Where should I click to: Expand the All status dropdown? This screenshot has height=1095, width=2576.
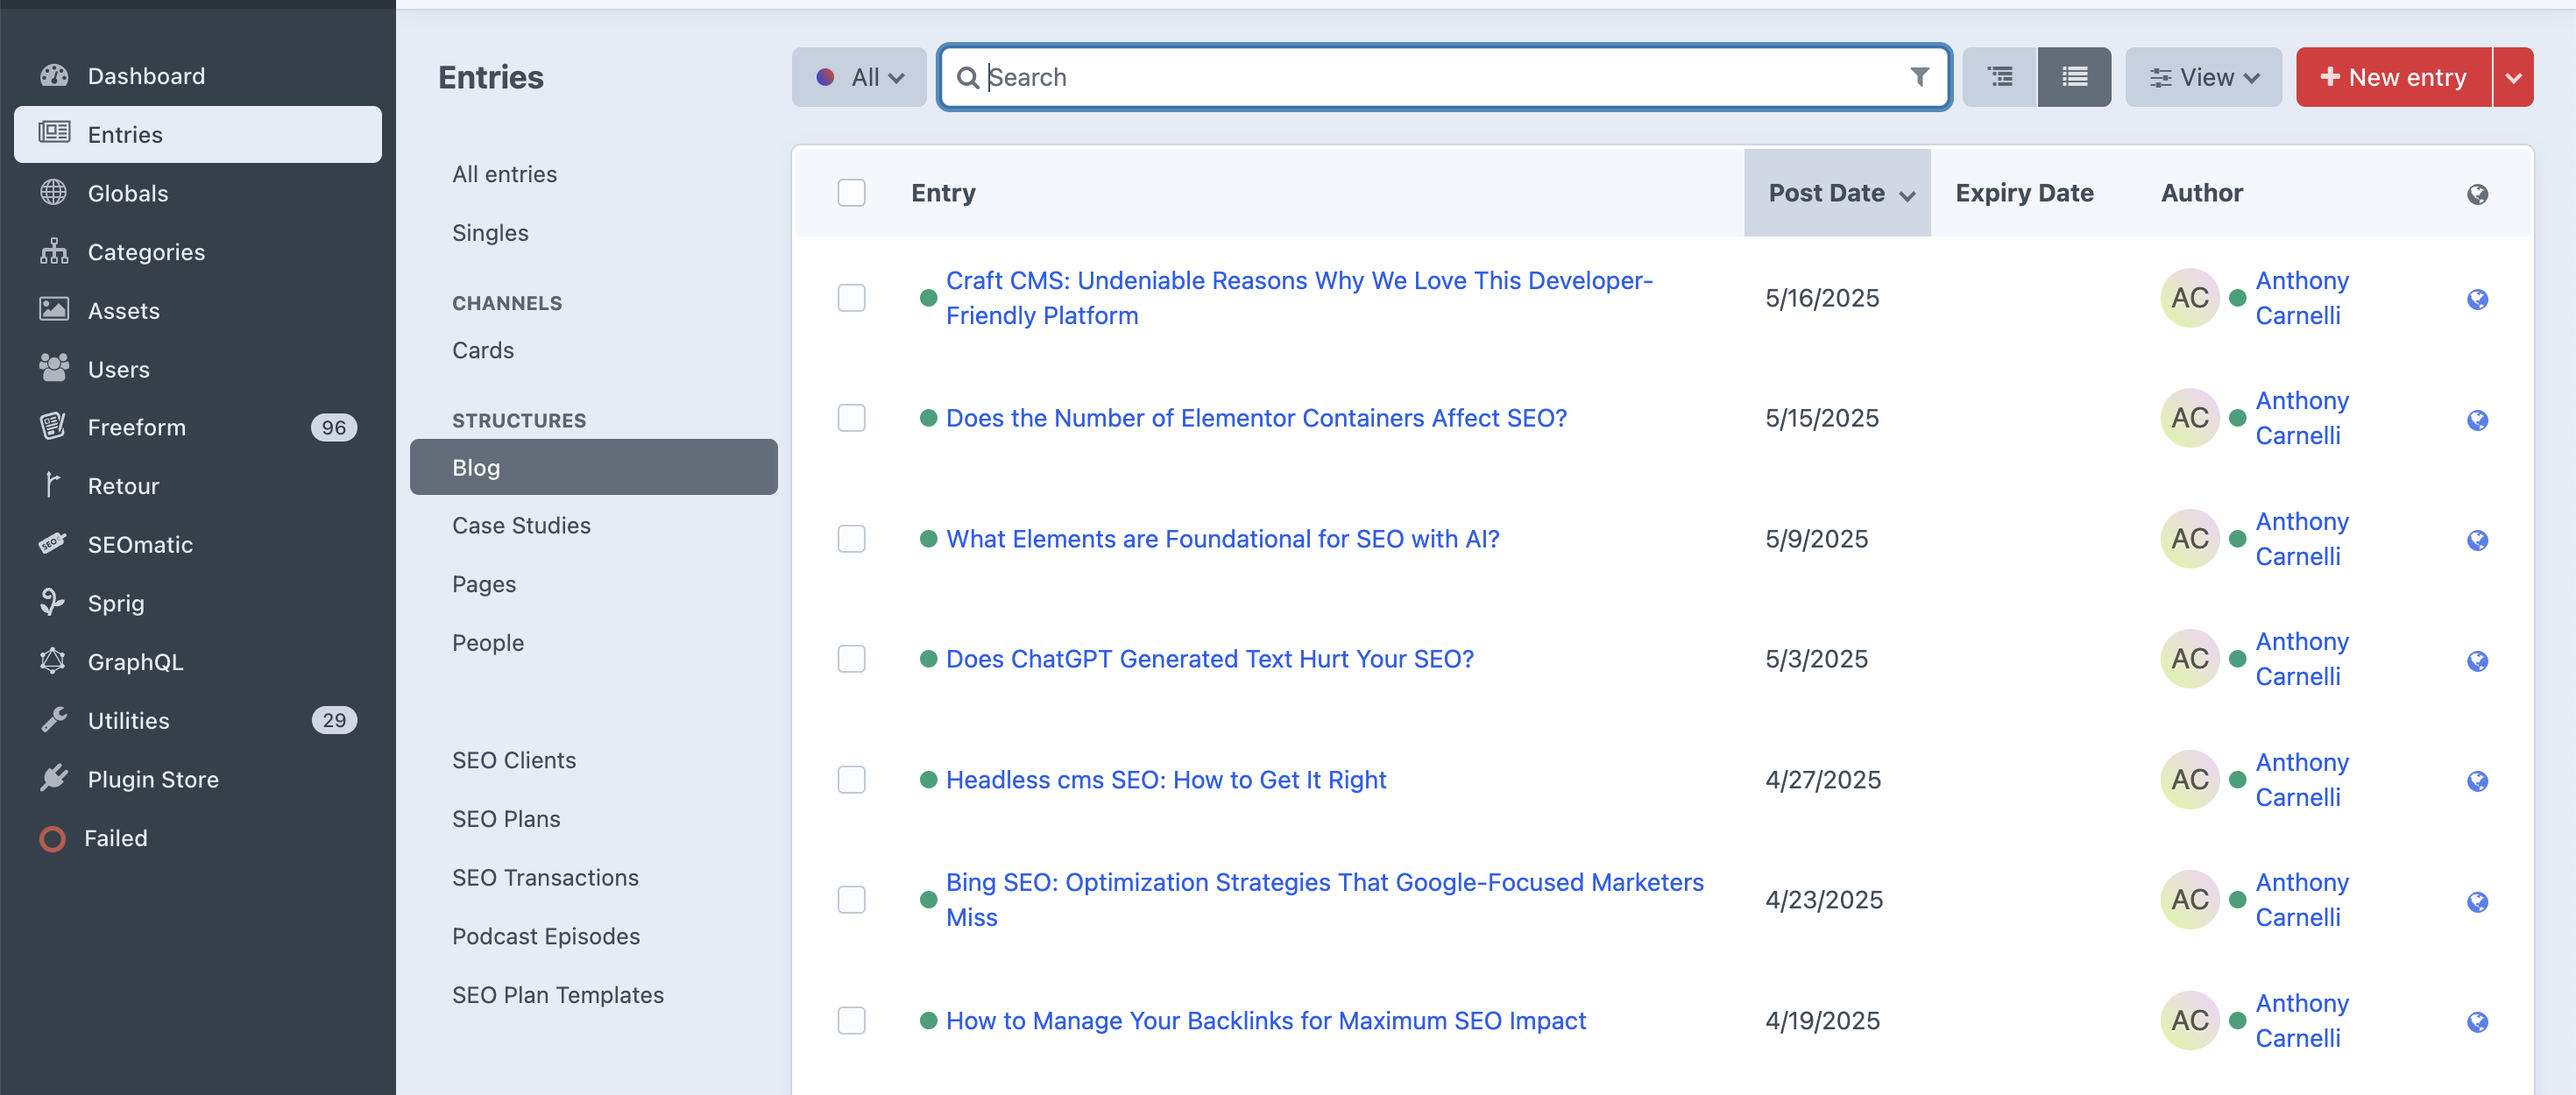tap(859, 77)
